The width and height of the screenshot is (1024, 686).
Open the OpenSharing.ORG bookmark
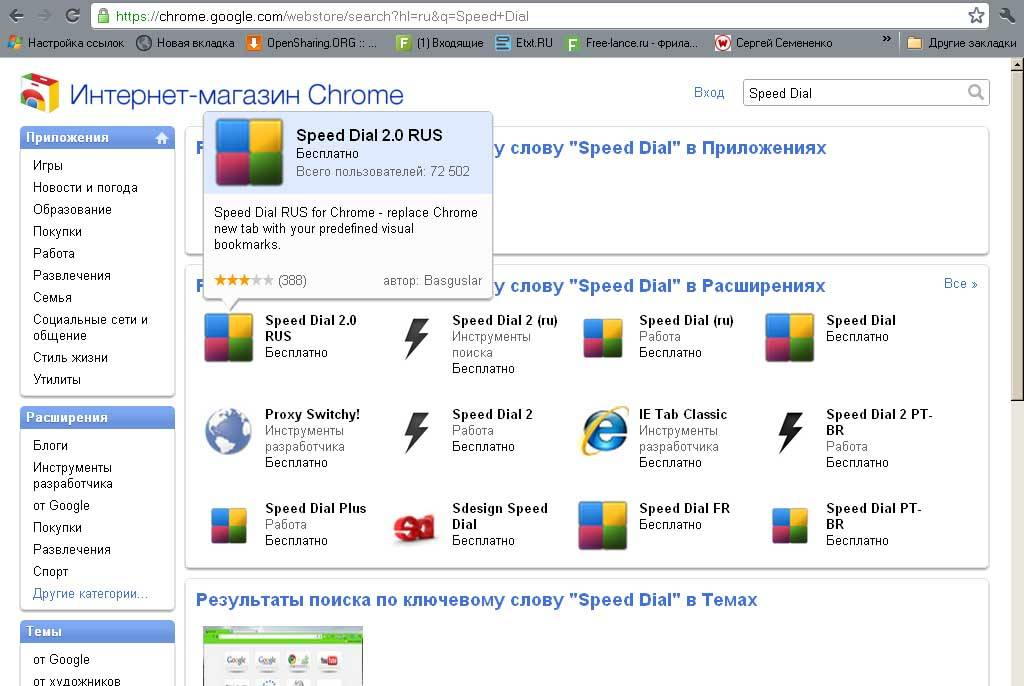(x=312, y=43)
